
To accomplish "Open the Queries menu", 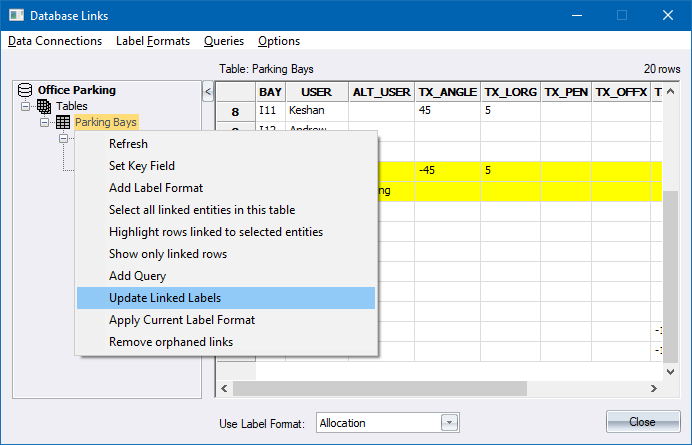I will [223, 41].
